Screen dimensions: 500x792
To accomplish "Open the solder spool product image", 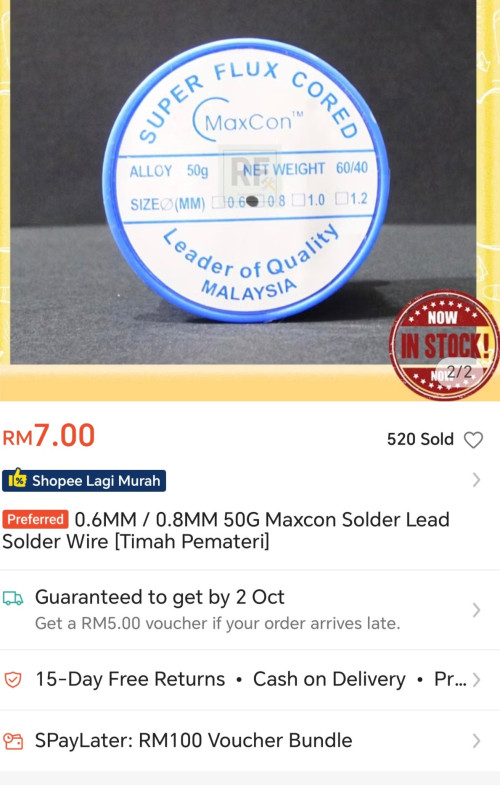I will tap(243, 182).
